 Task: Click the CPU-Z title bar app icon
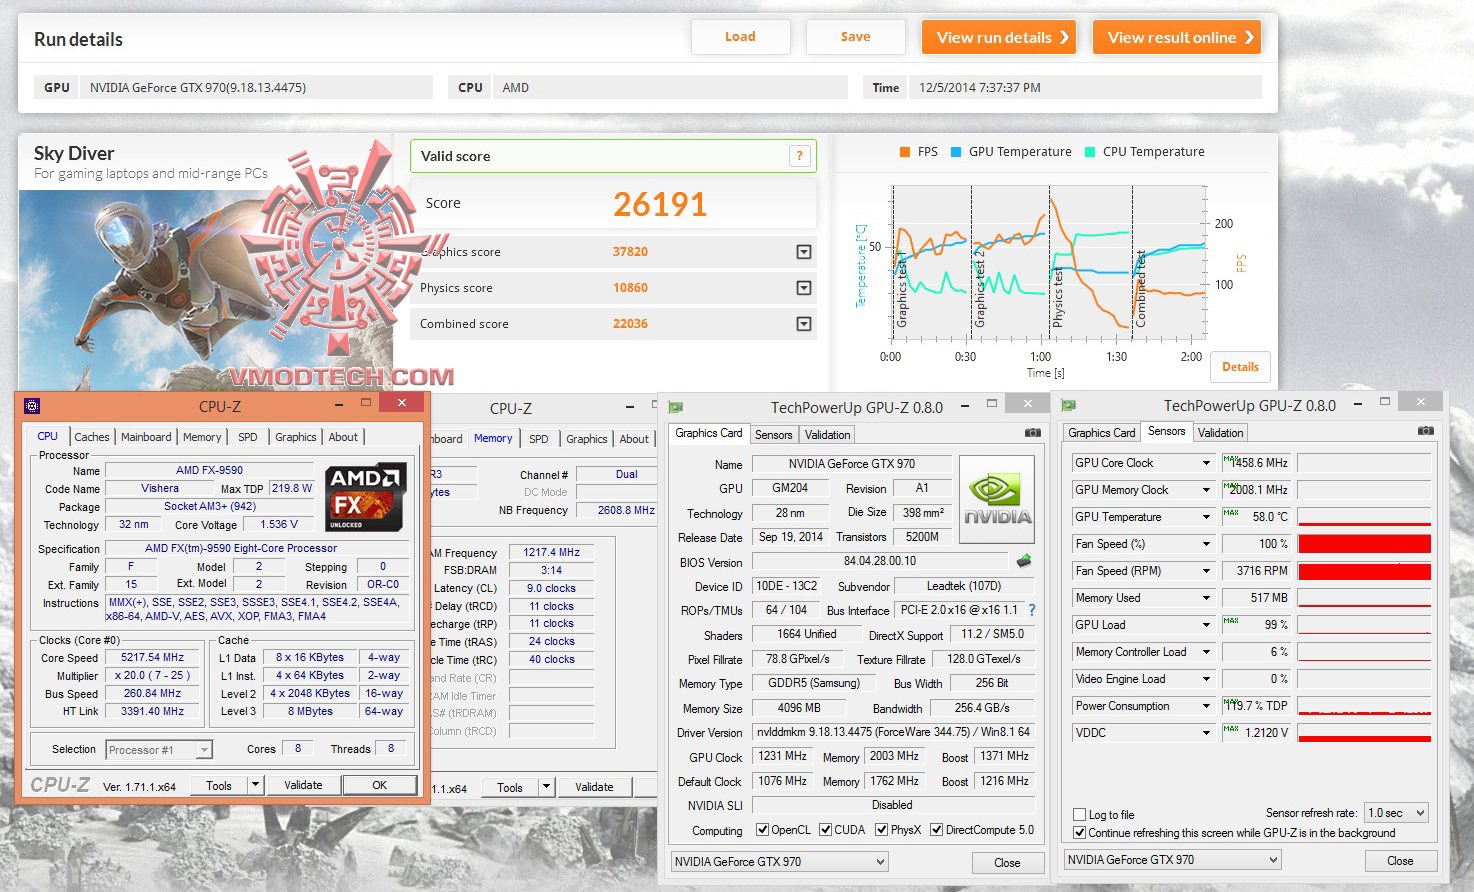tap(32, 406)
